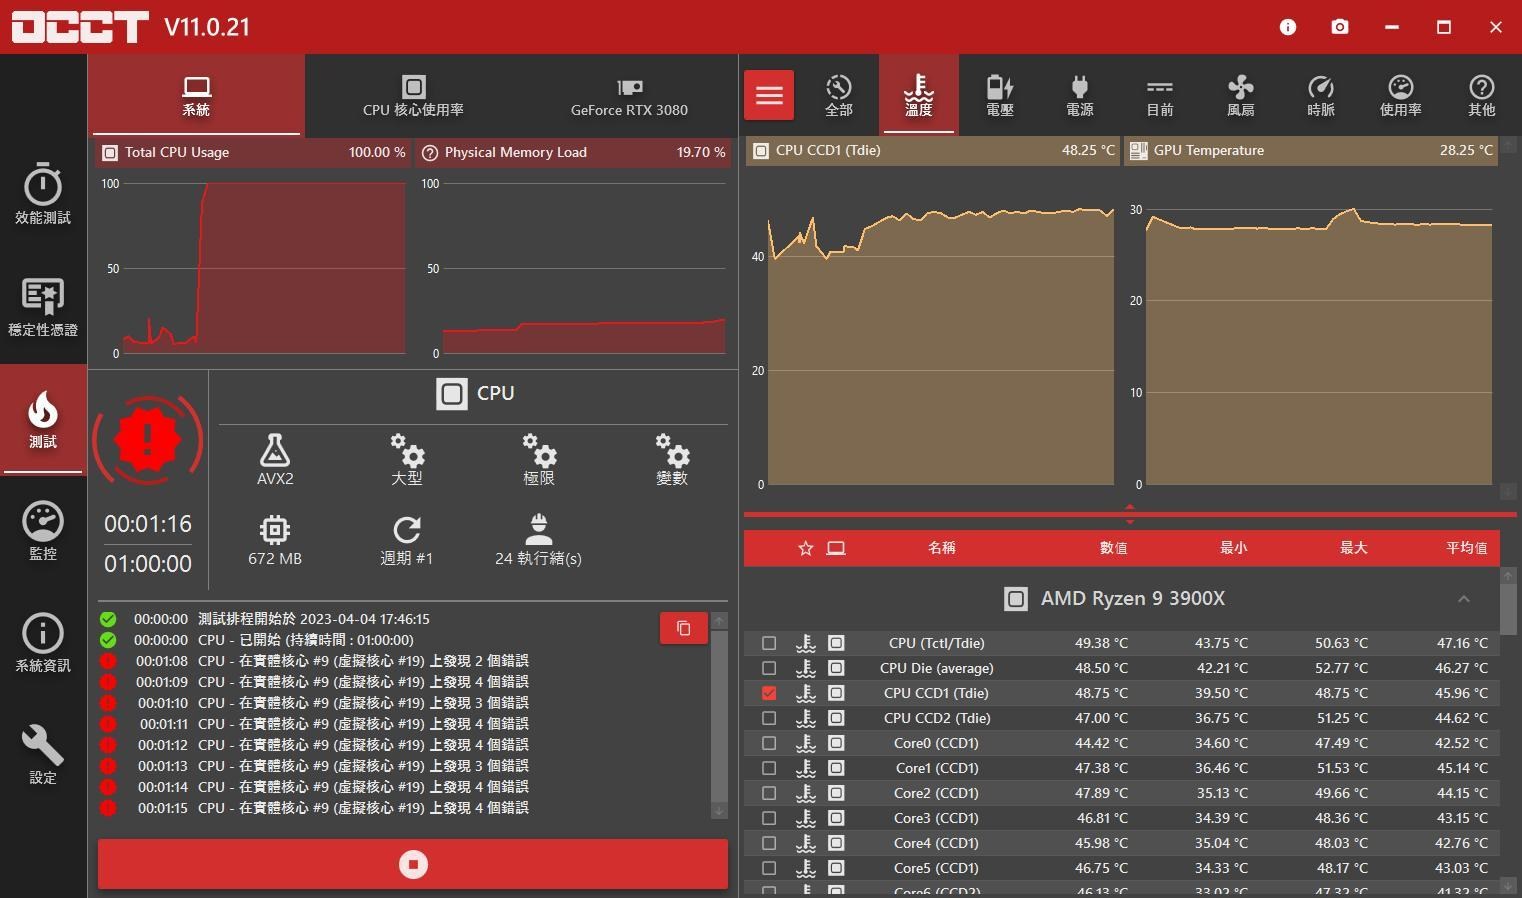Click the test log vertical scrollbar

[719, 715]
